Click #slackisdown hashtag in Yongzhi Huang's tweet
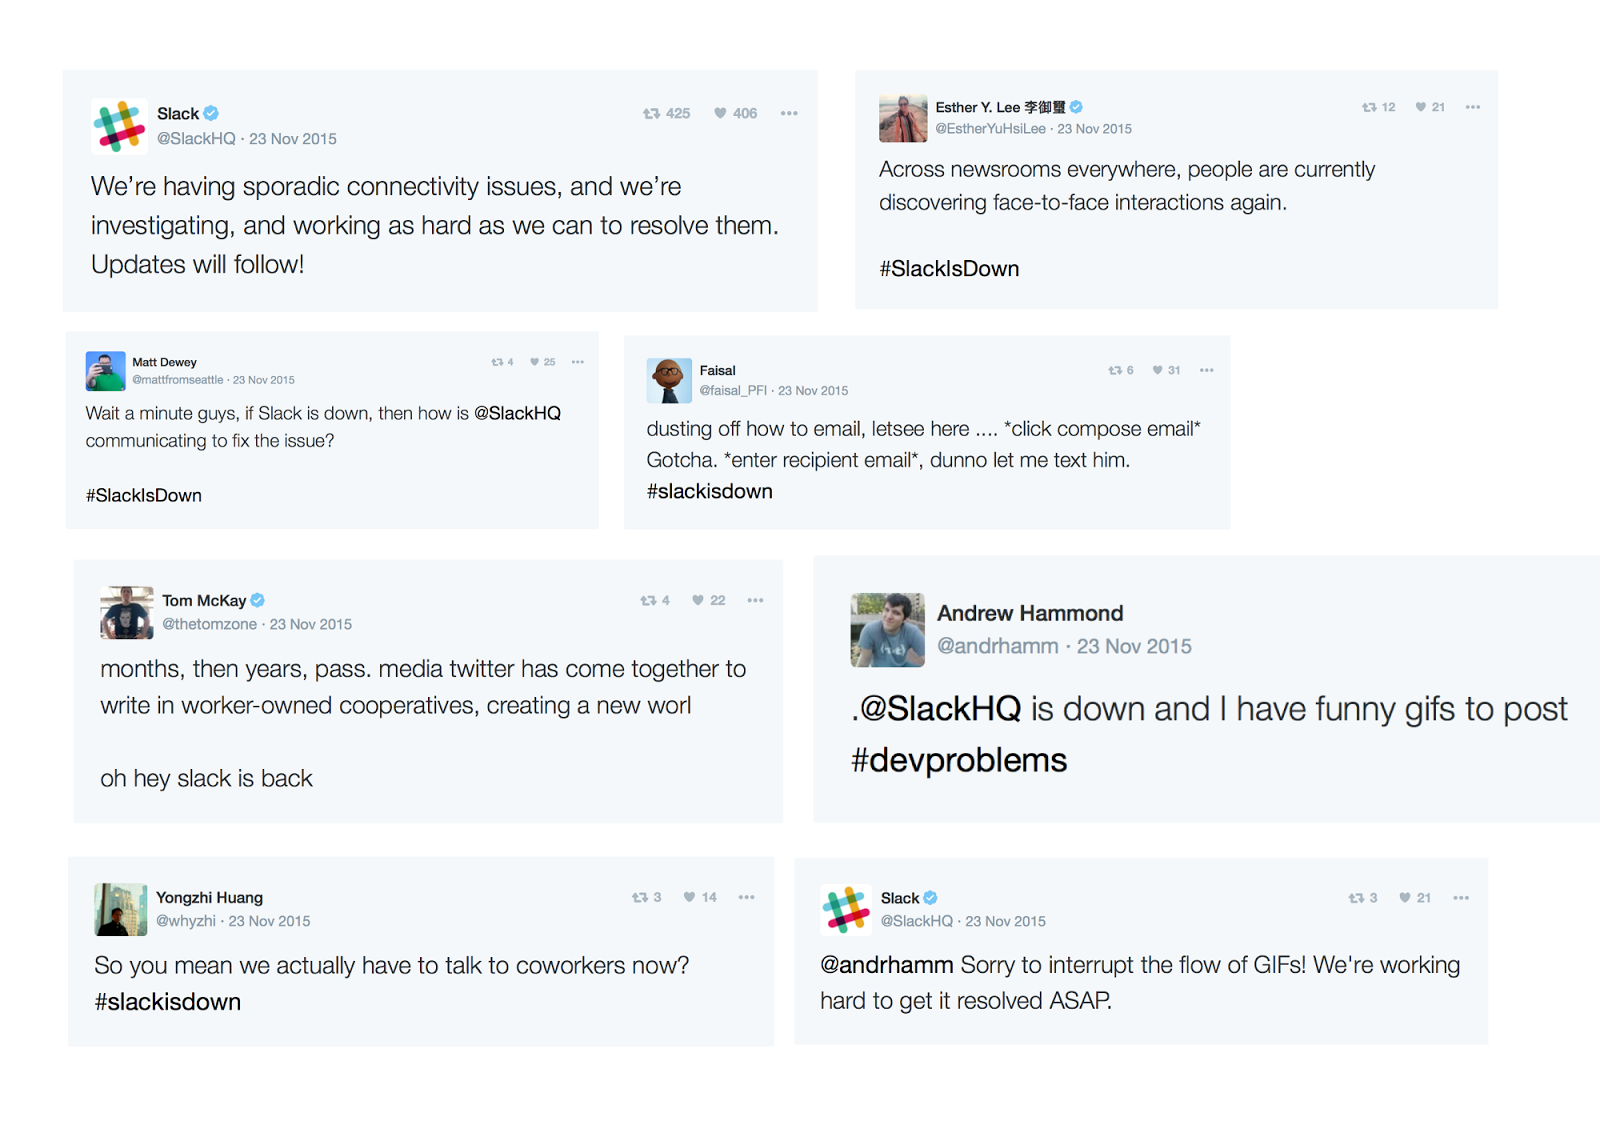1600x1125 pixels. (168, 1002)
